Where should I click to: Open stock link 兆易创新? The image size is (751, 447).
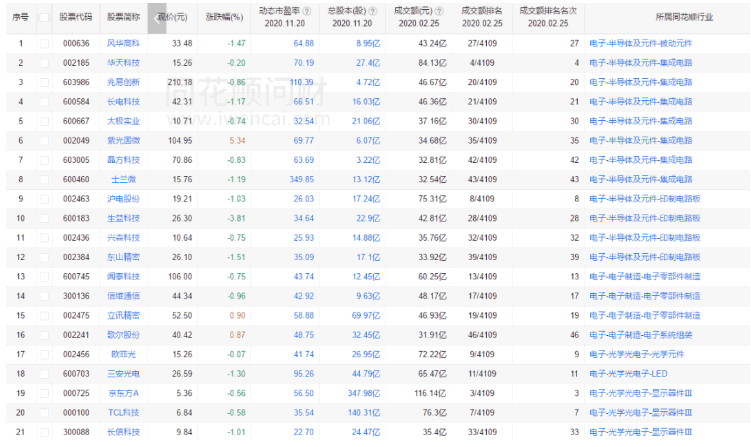tap(124, 82)
